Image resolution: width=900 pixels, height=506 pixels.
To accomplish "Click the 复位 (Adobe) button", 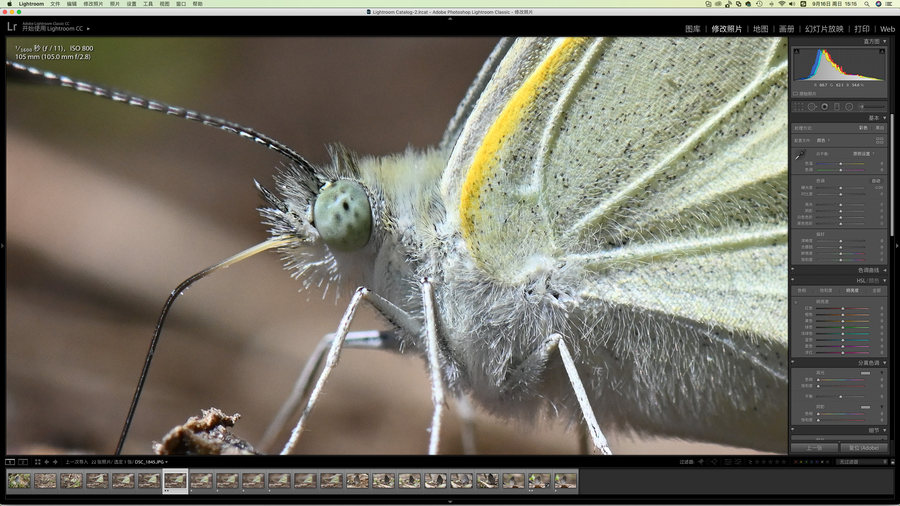I will (862, 448).
